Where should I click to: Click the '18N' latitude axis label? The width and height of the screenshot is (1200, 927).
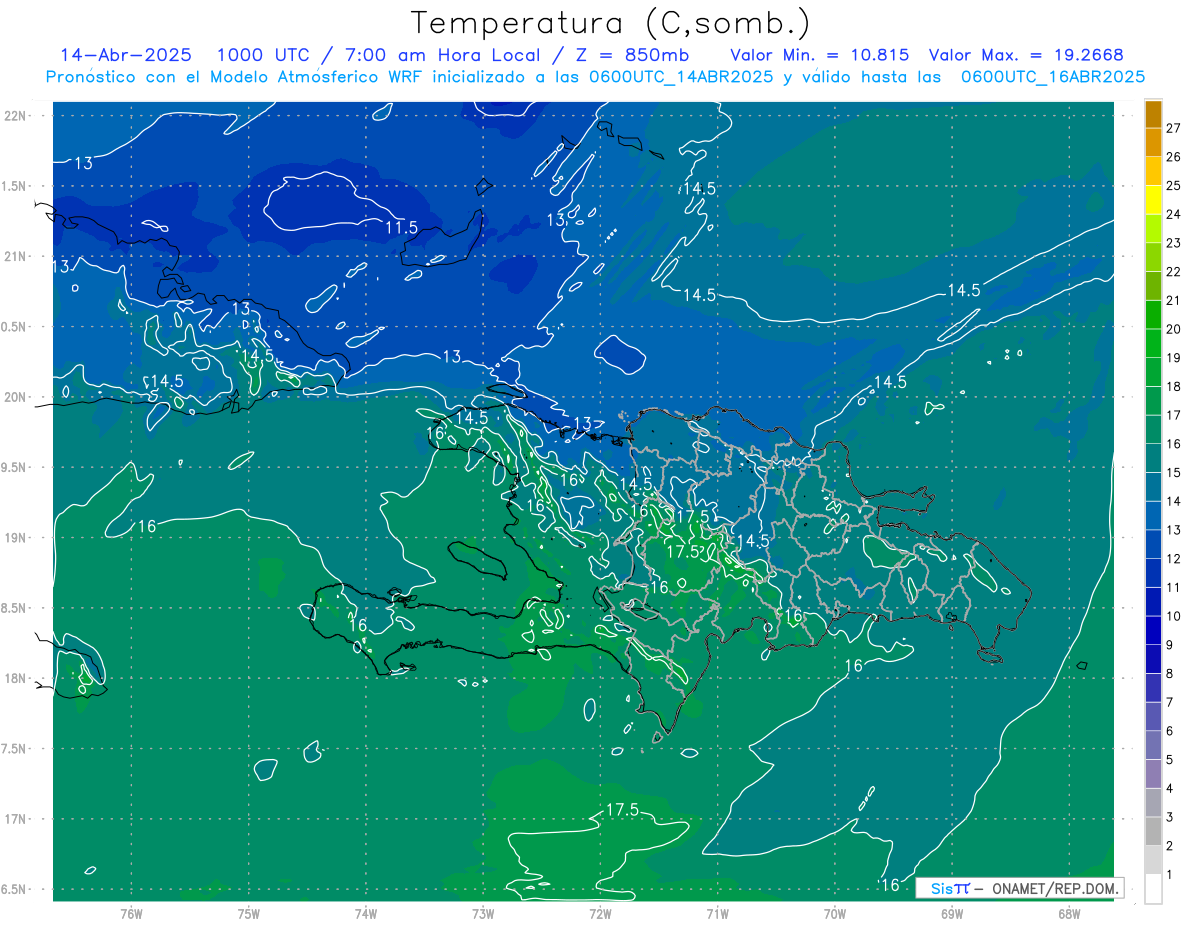click(15, 679)
